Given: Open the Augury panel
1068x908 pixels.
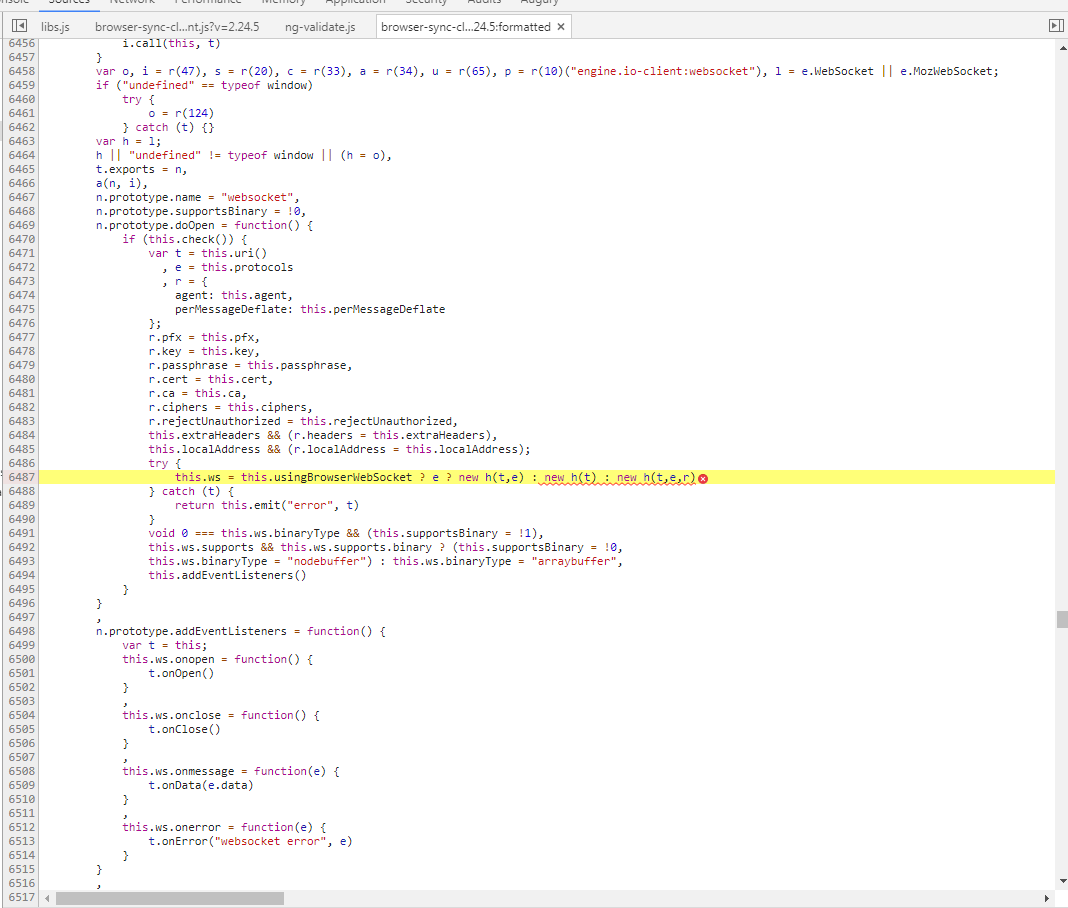Looking at the screenshot, I should coord(540,2).
